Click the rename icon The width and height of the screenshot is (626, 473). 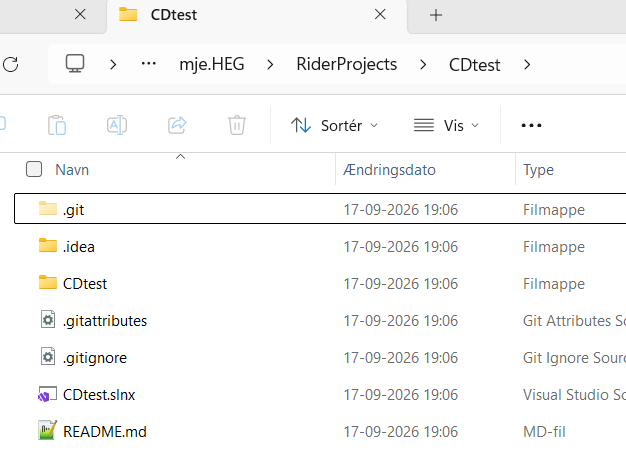click(117, 125)
